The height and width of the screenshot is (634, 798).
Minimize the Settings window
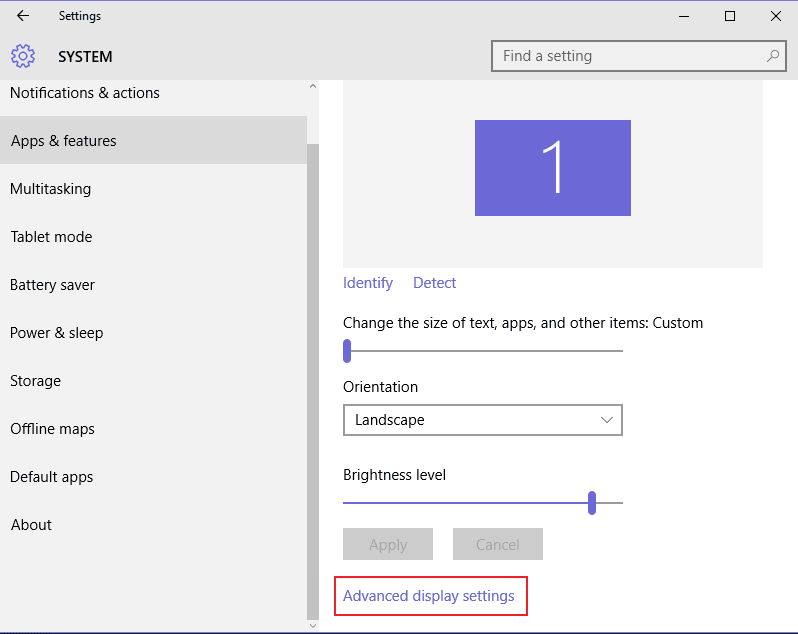(684, 16)
